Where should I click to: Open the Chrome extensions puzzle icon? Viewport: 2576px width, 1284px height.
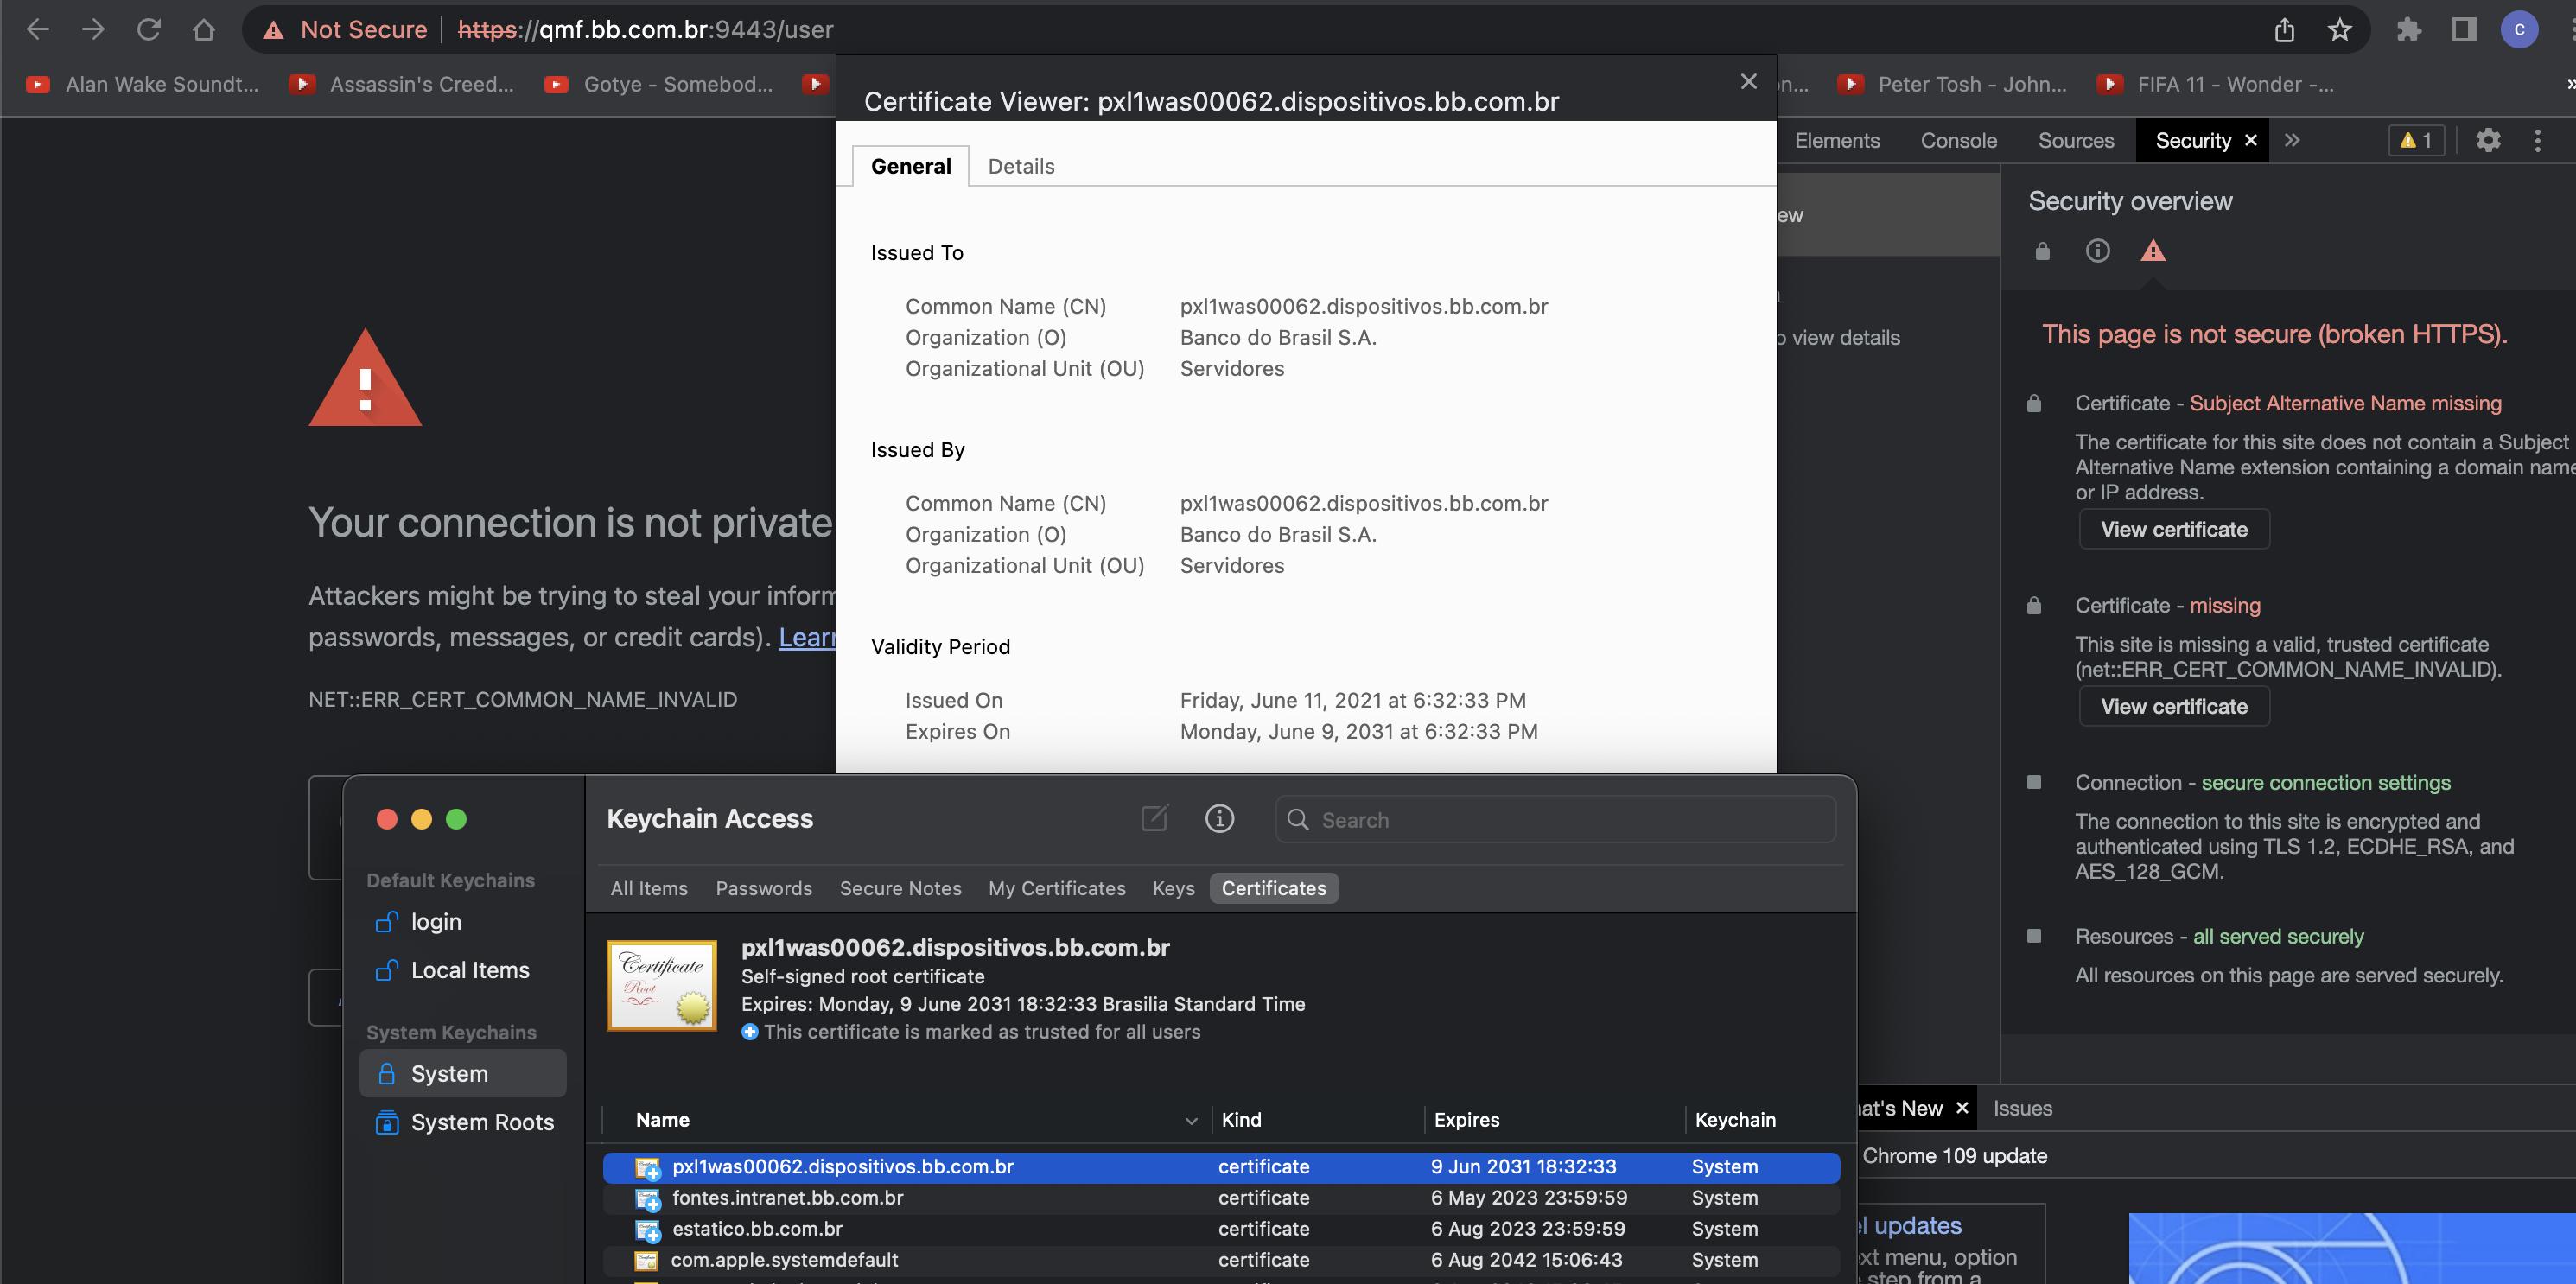tap(2409, 30)
